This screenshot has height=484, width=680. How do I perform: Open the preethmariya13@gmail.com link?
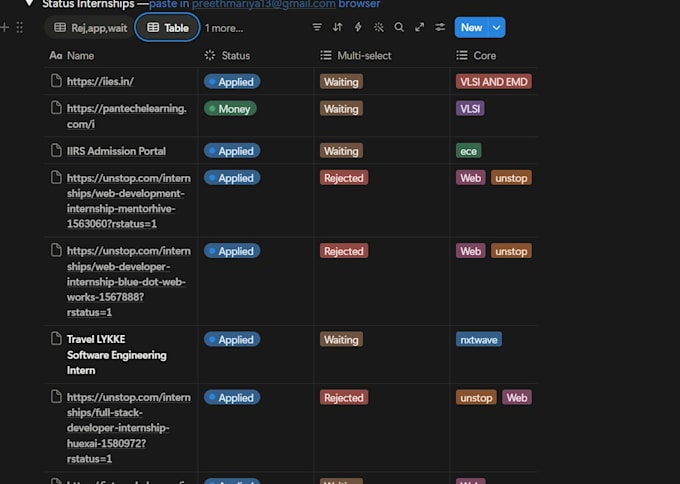click(x=263, y=4)
